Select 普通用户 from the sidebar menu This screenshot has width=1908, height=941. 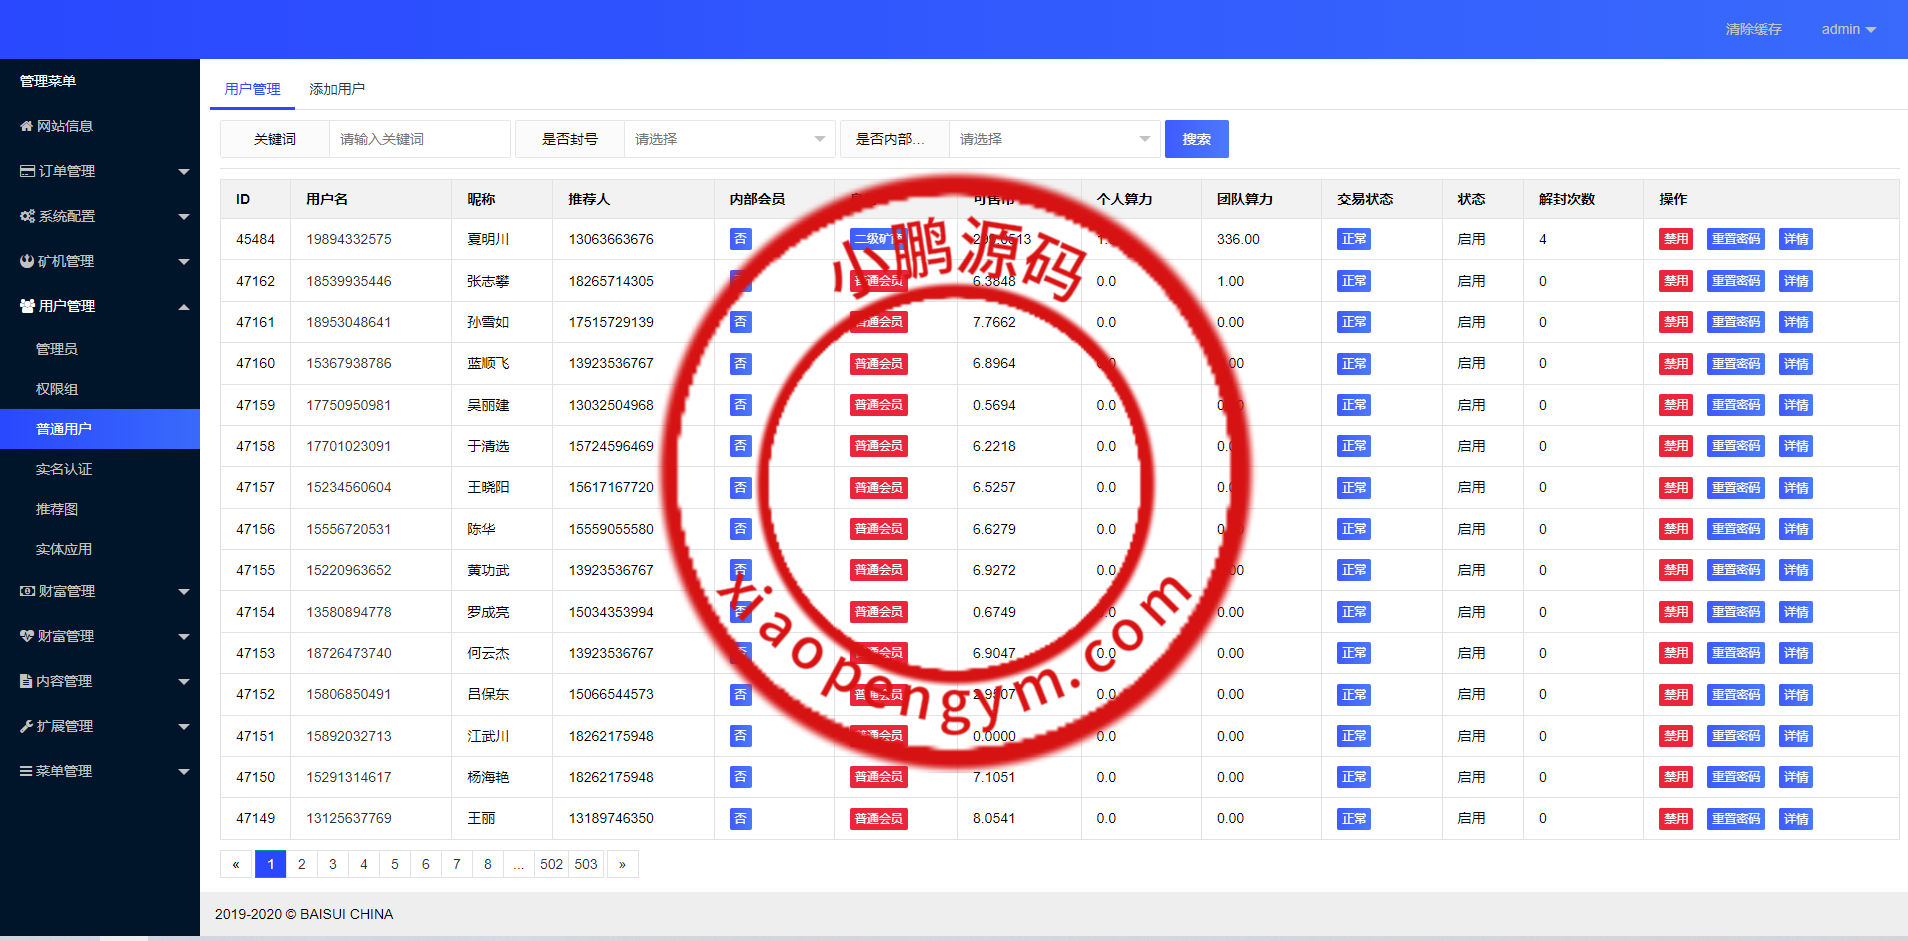tap(62, 428)
